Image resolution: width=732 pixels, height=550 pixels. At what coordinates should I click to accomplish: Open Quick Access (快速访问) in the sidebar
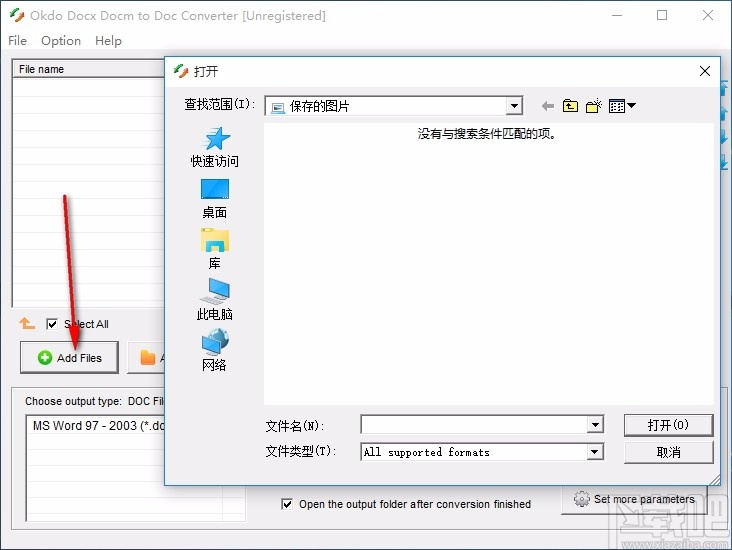215,148
